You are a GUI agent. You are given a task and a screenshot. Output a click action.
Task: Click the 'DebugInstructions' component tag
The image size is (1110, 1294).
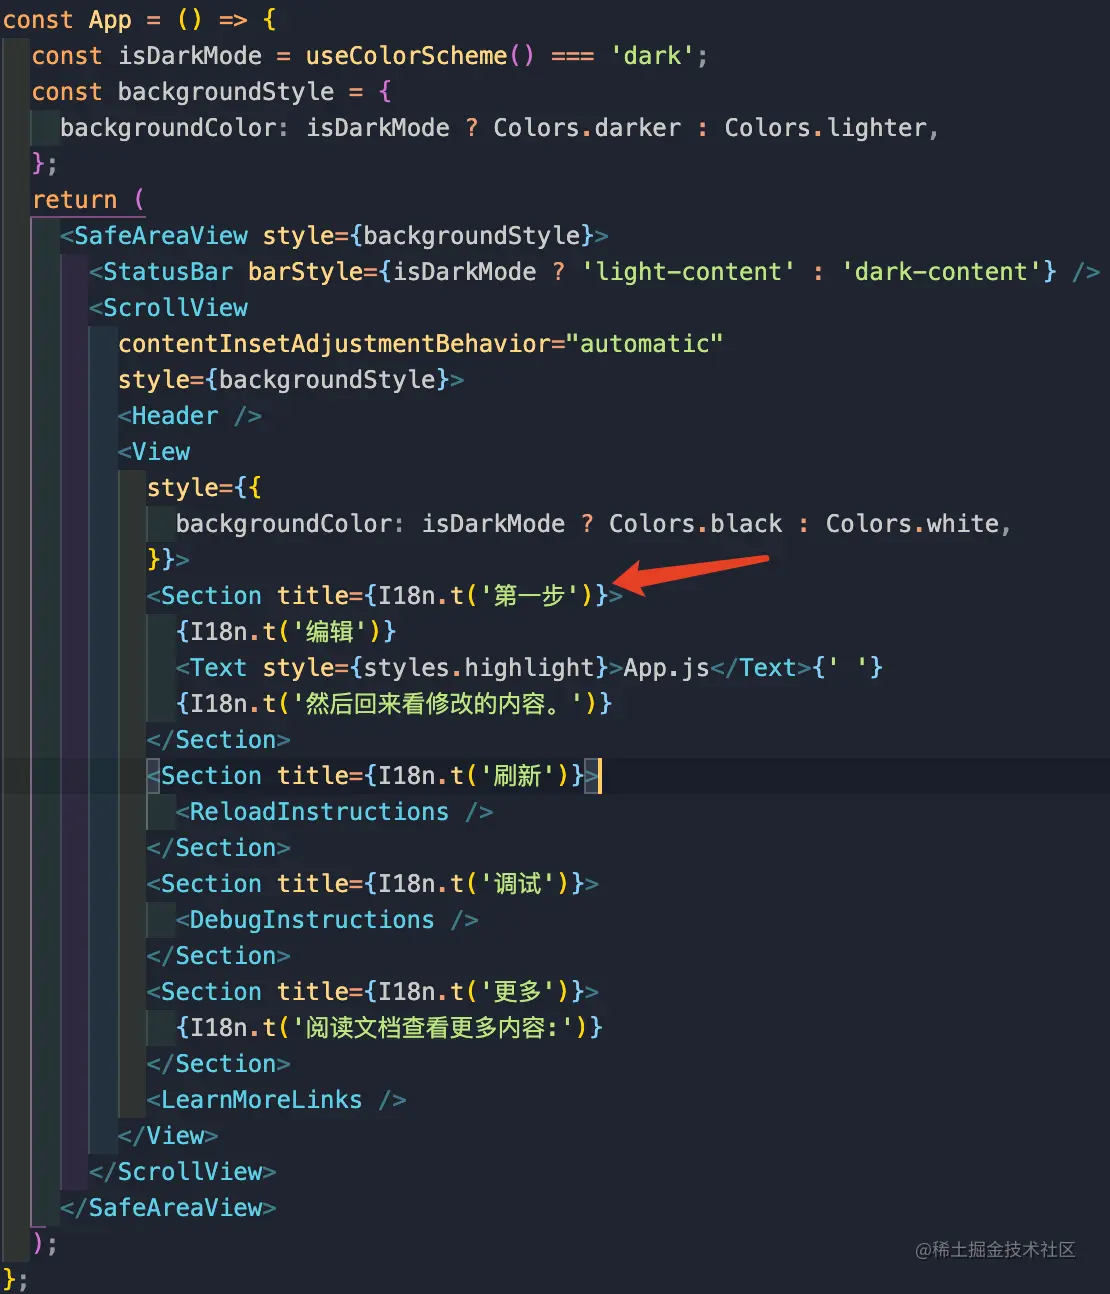click(312, 920)
